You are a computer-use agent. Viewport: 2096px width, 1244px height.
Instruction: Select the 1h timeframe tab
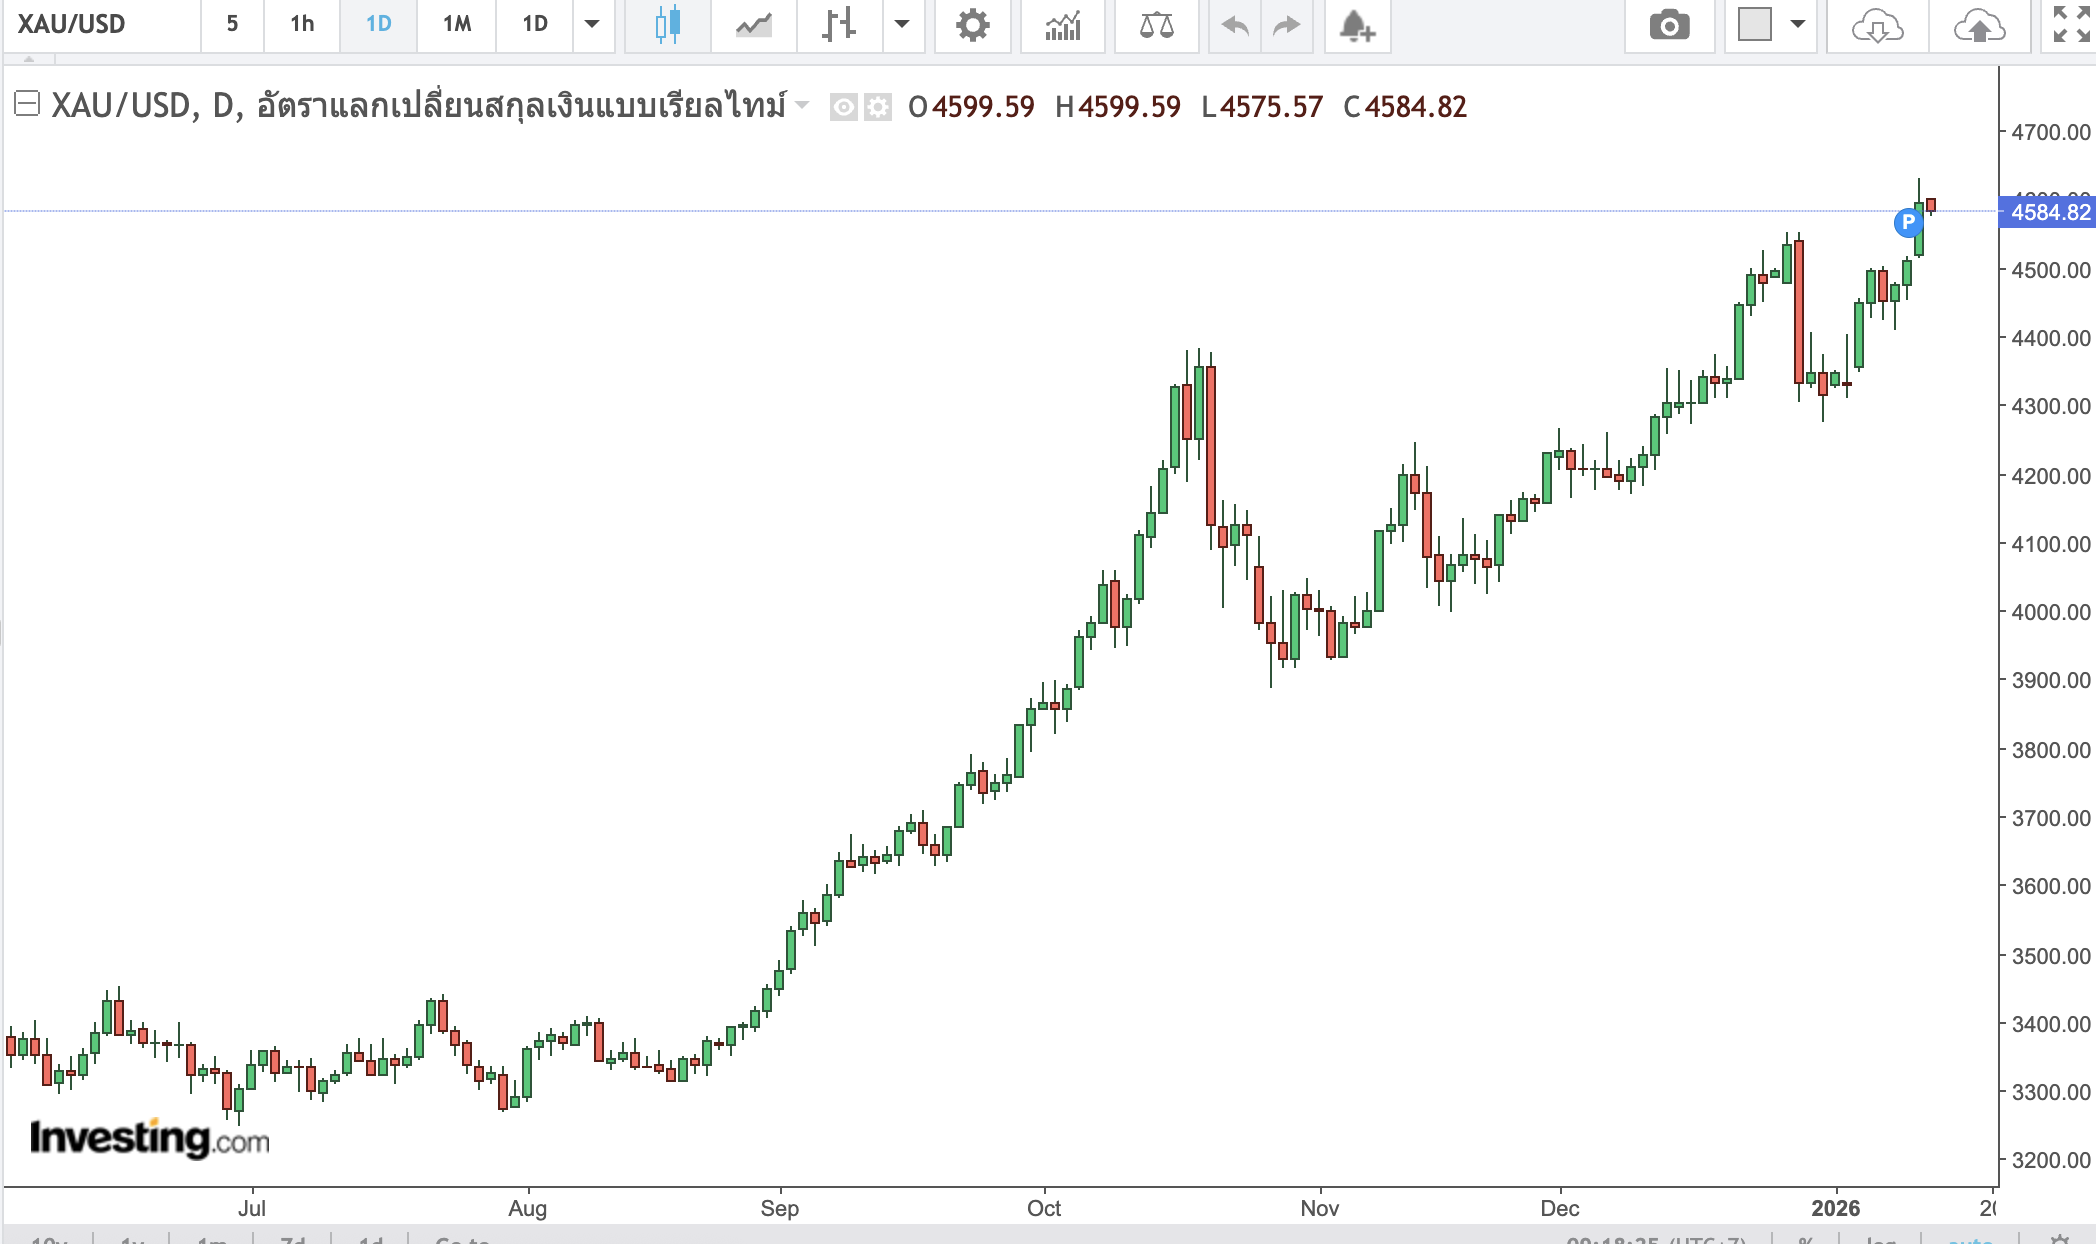tap(302, 24)
